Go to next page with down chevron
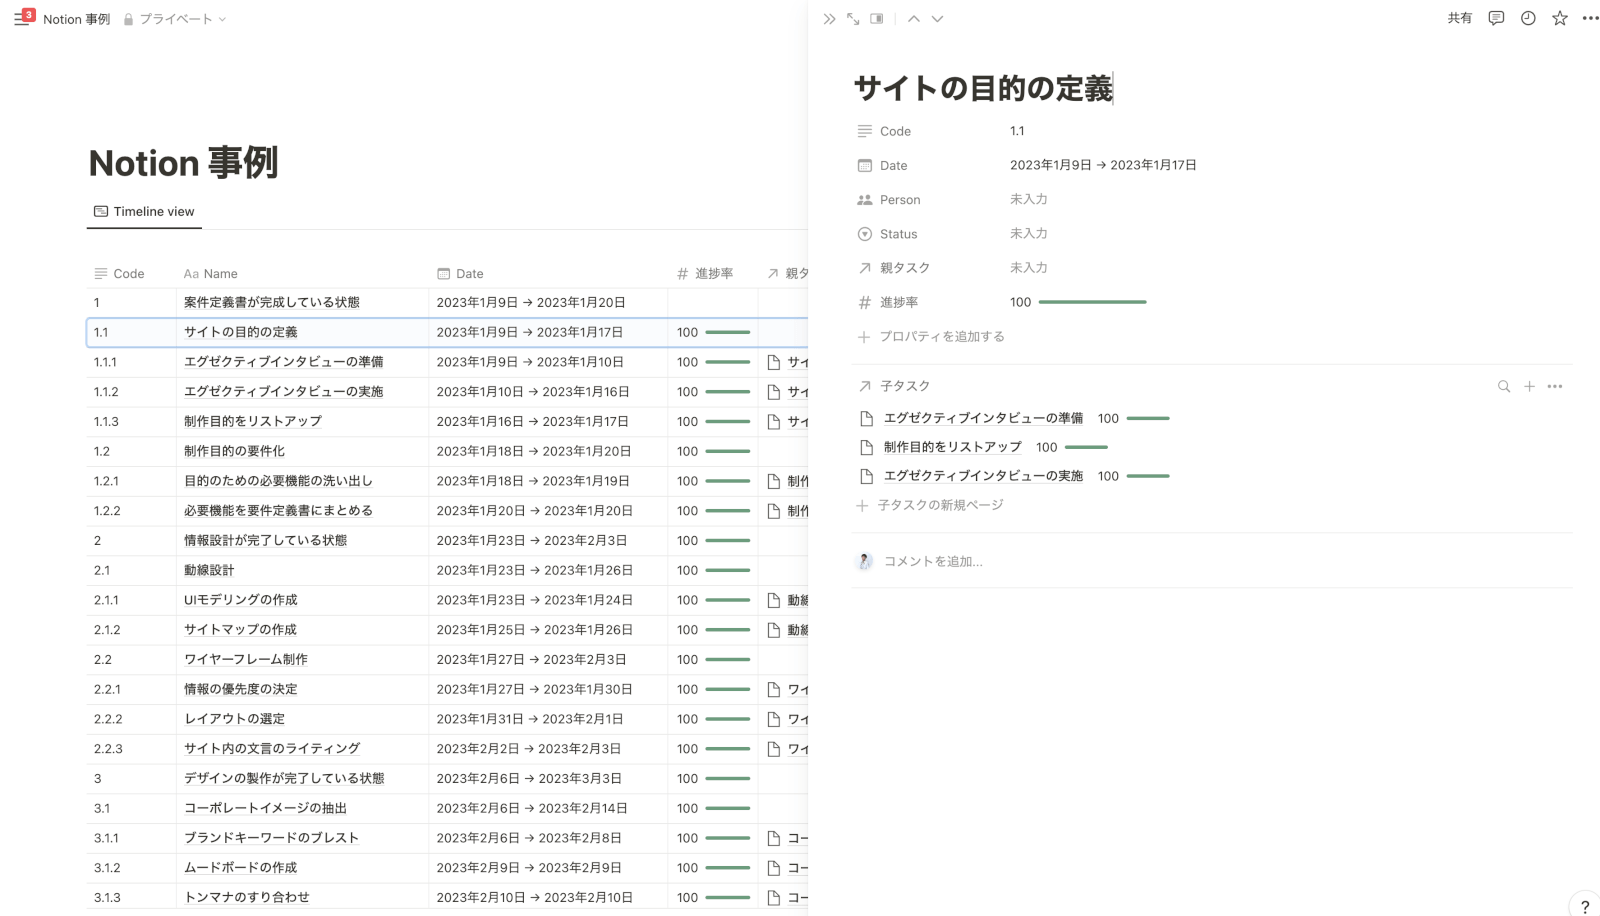The image size is (1600, 916). (937, 19)
